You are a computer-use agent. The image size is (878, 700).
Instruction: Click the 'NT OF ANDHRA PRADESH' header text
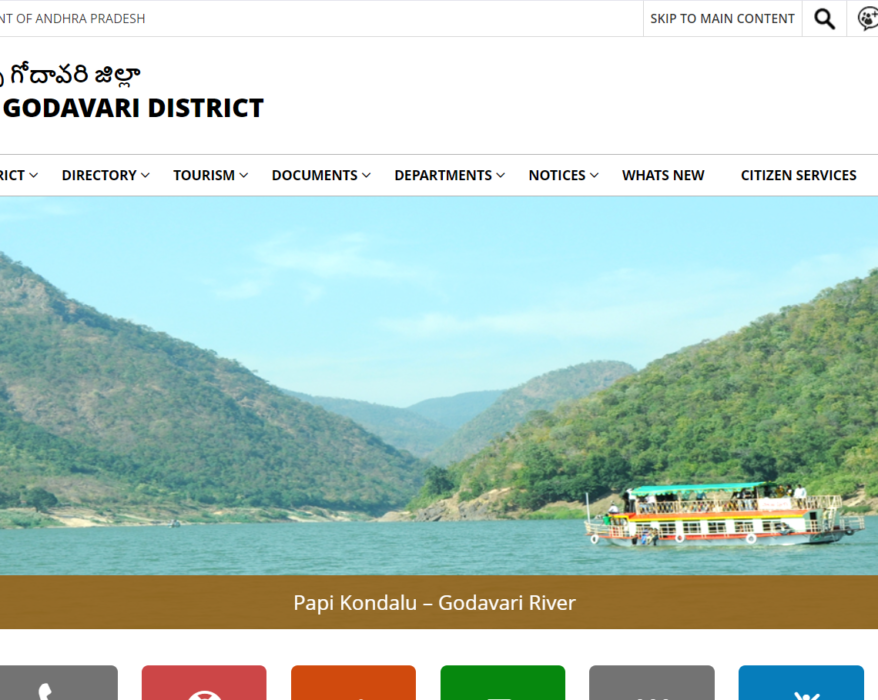click(72, 18)
